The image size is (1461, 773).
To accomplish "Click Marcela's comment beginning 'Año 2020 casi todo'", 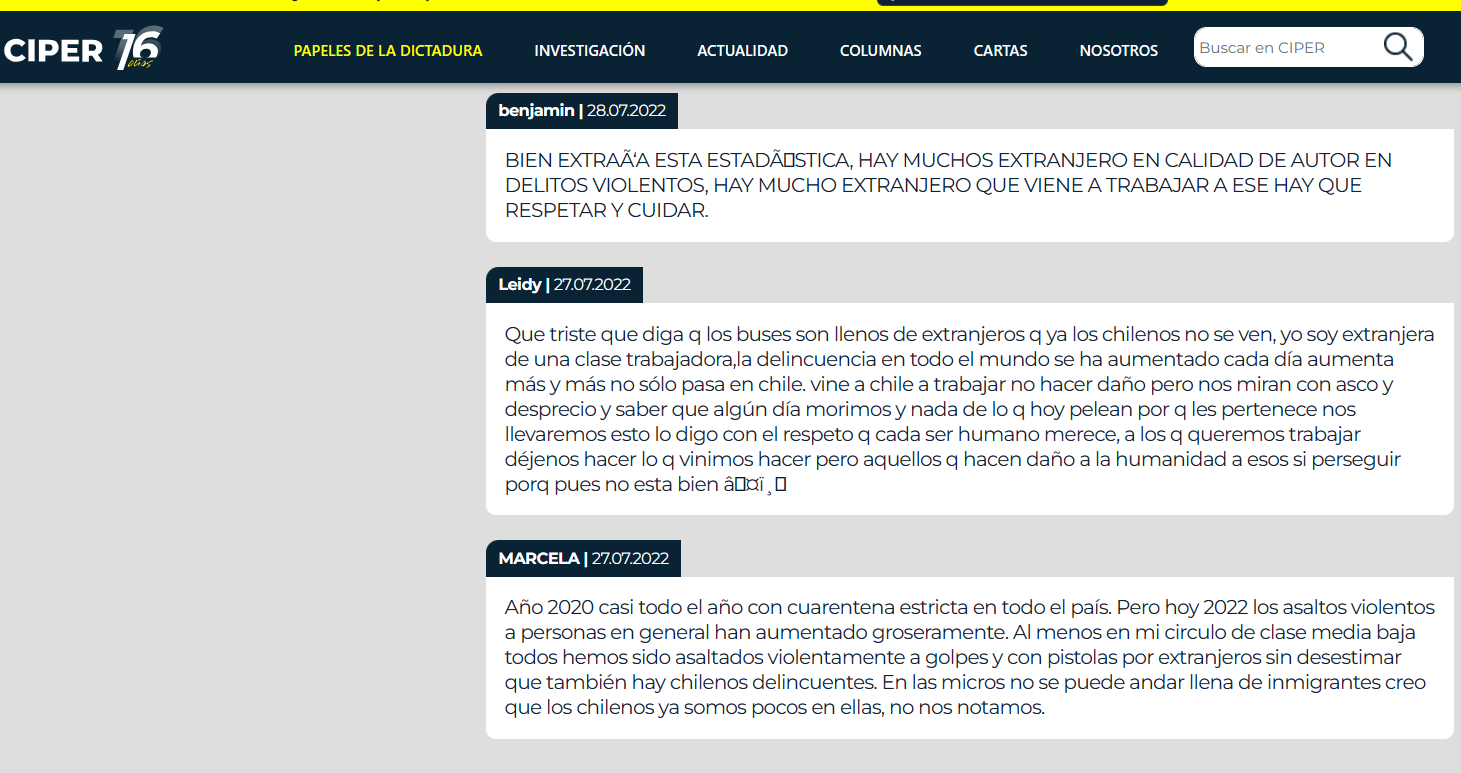I will pyautogui.click(x=969, y=658).
